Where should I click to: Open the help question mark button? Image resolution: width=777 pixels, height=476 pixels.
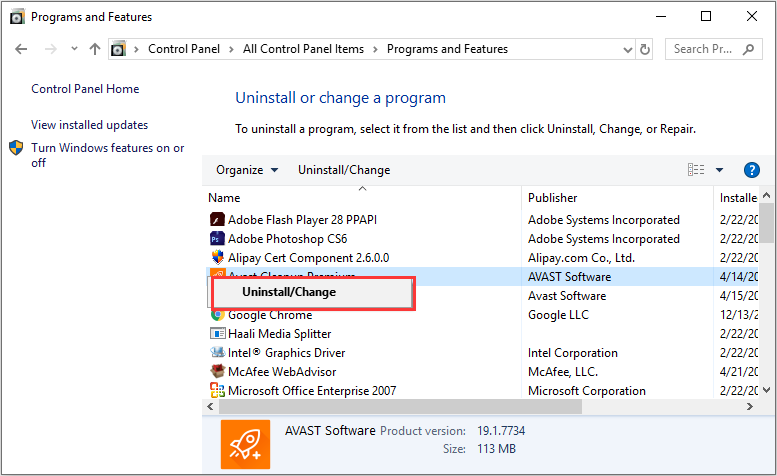click(x=752, y=170)
